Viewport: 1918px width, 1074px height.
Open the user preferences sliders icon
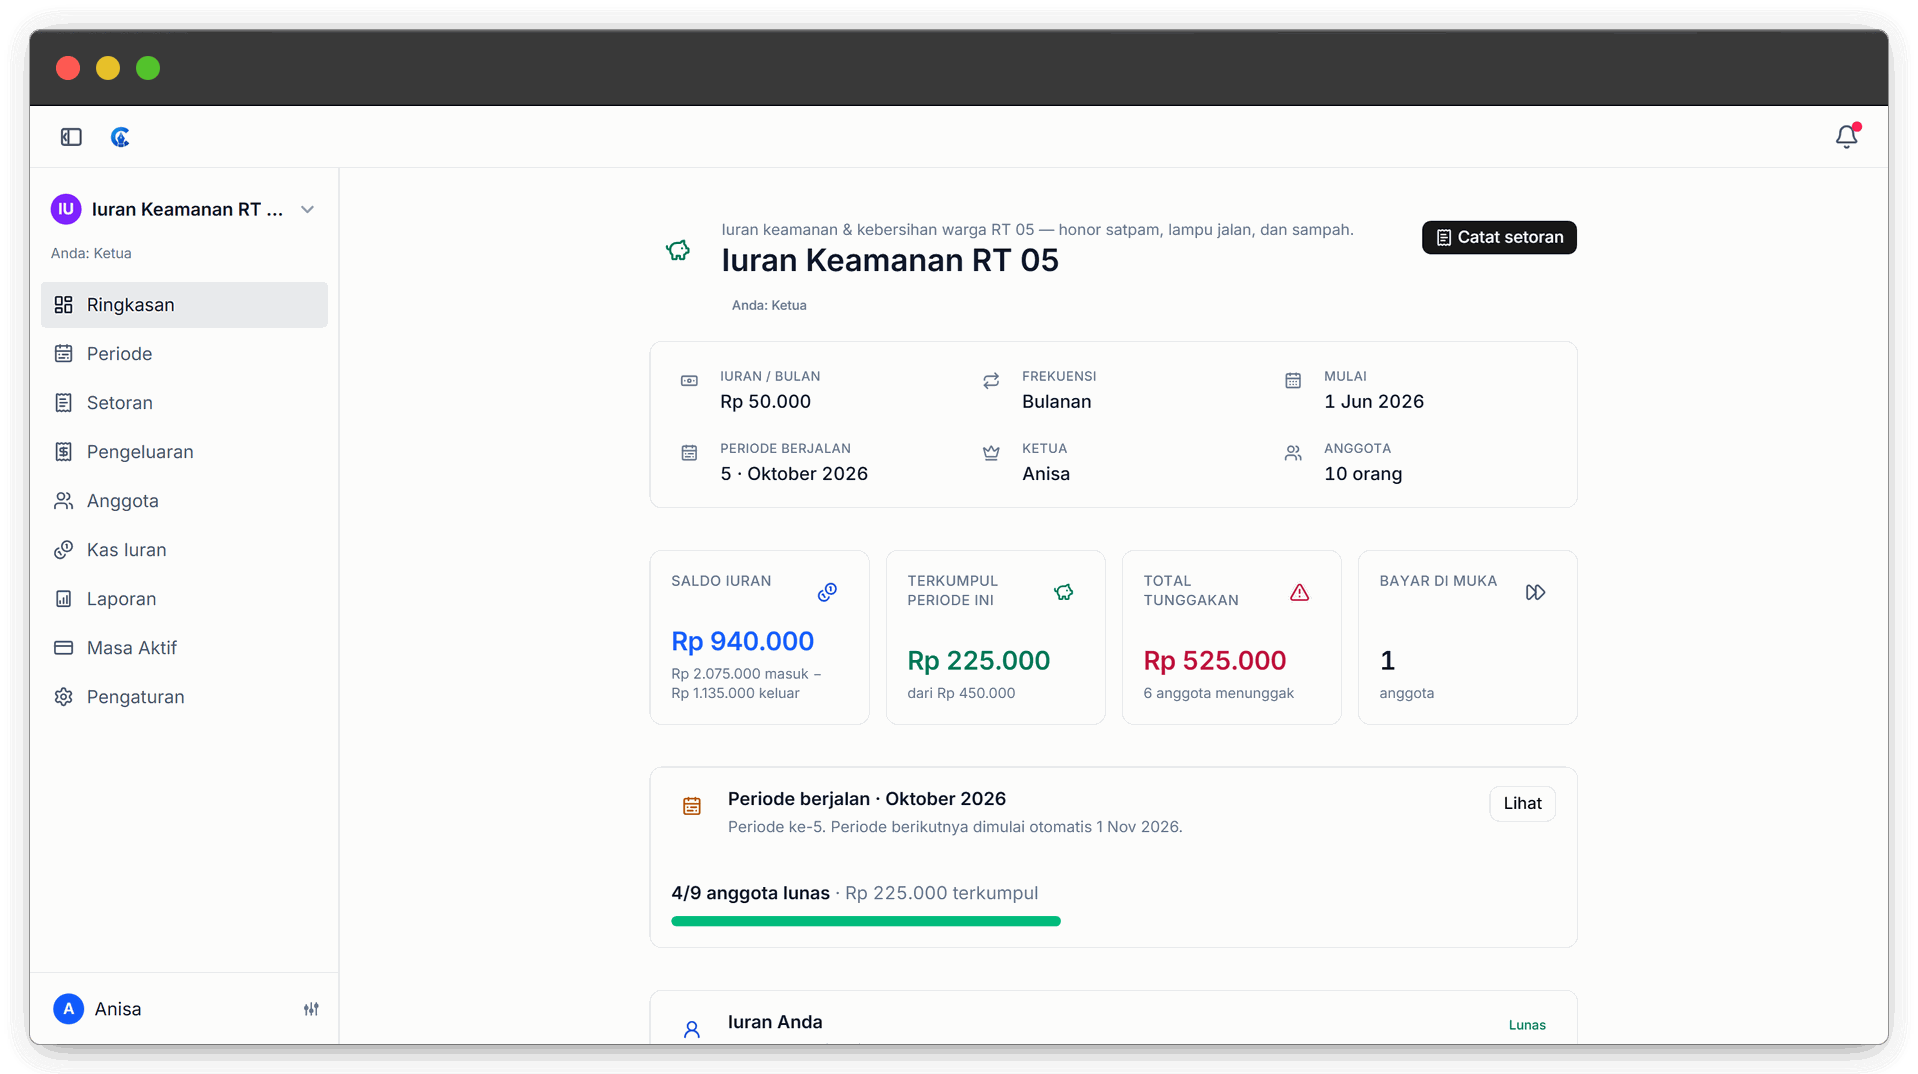311,1009
